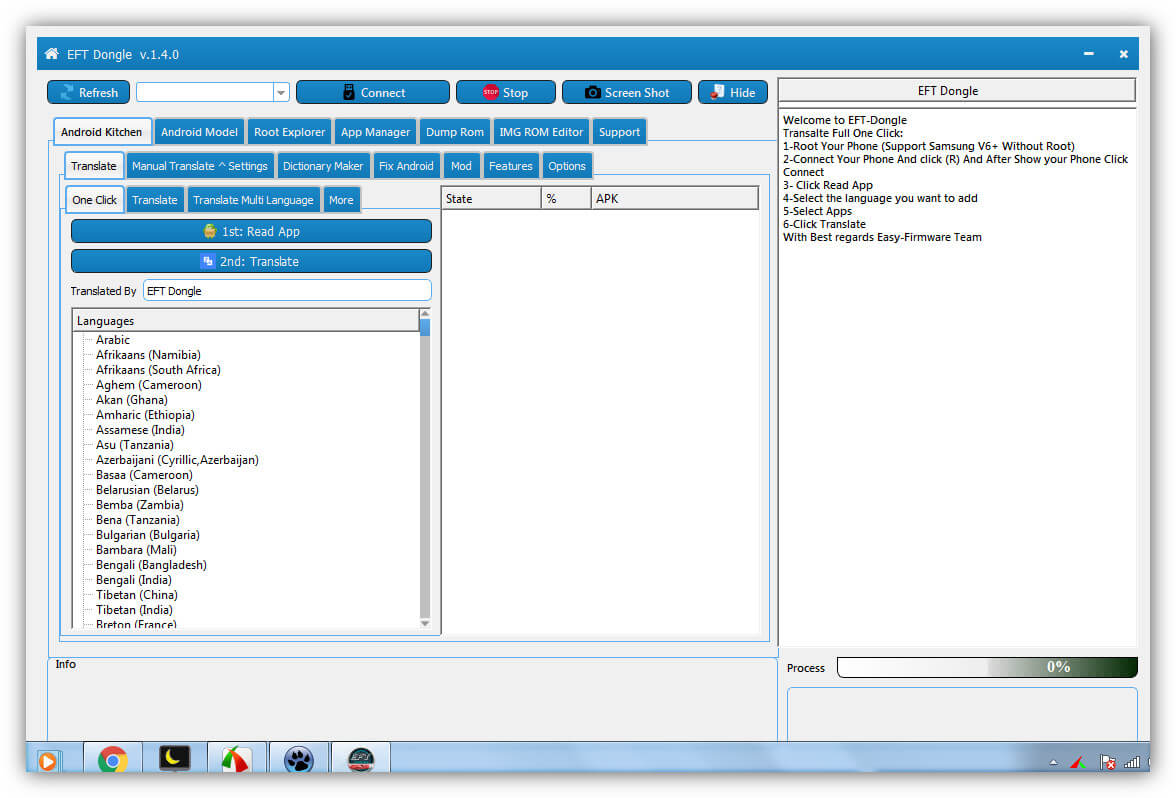Choose Azerbaijani (Cyrillic,Azerbaijan)

click(x=177, y=460)
